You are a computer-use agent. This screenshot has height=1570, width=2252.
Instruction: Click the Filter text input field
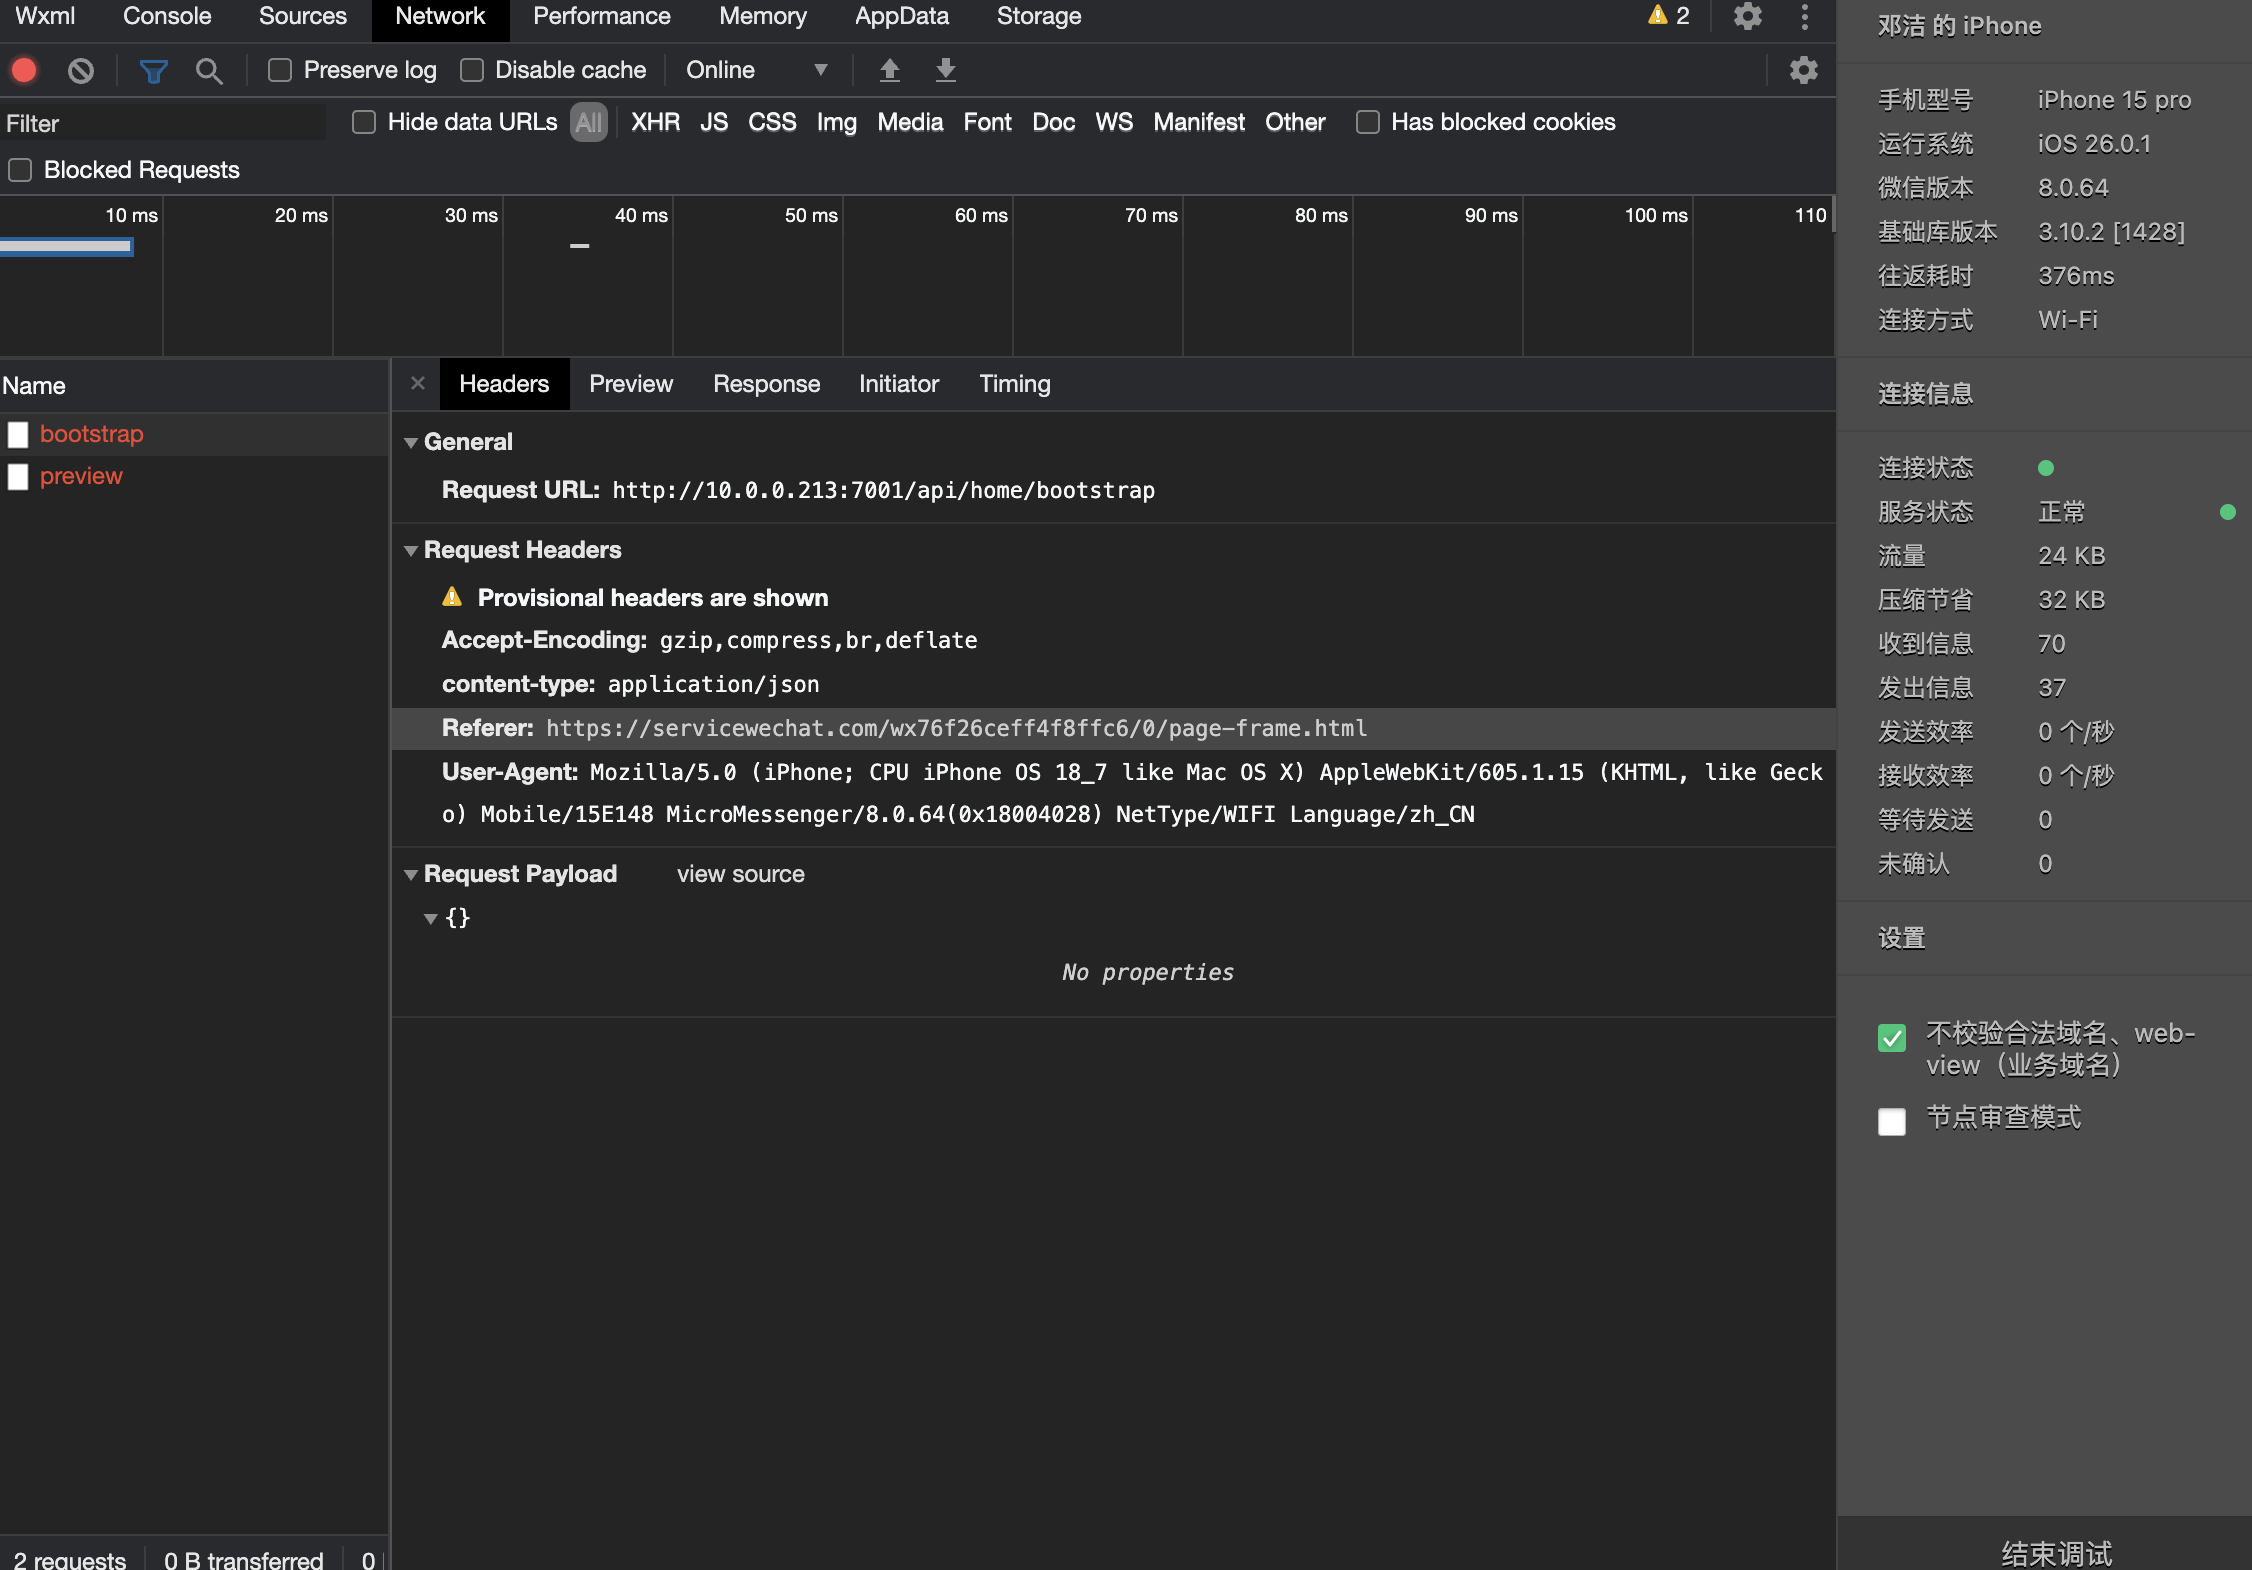pyautogui.click(x=163, y=123)
